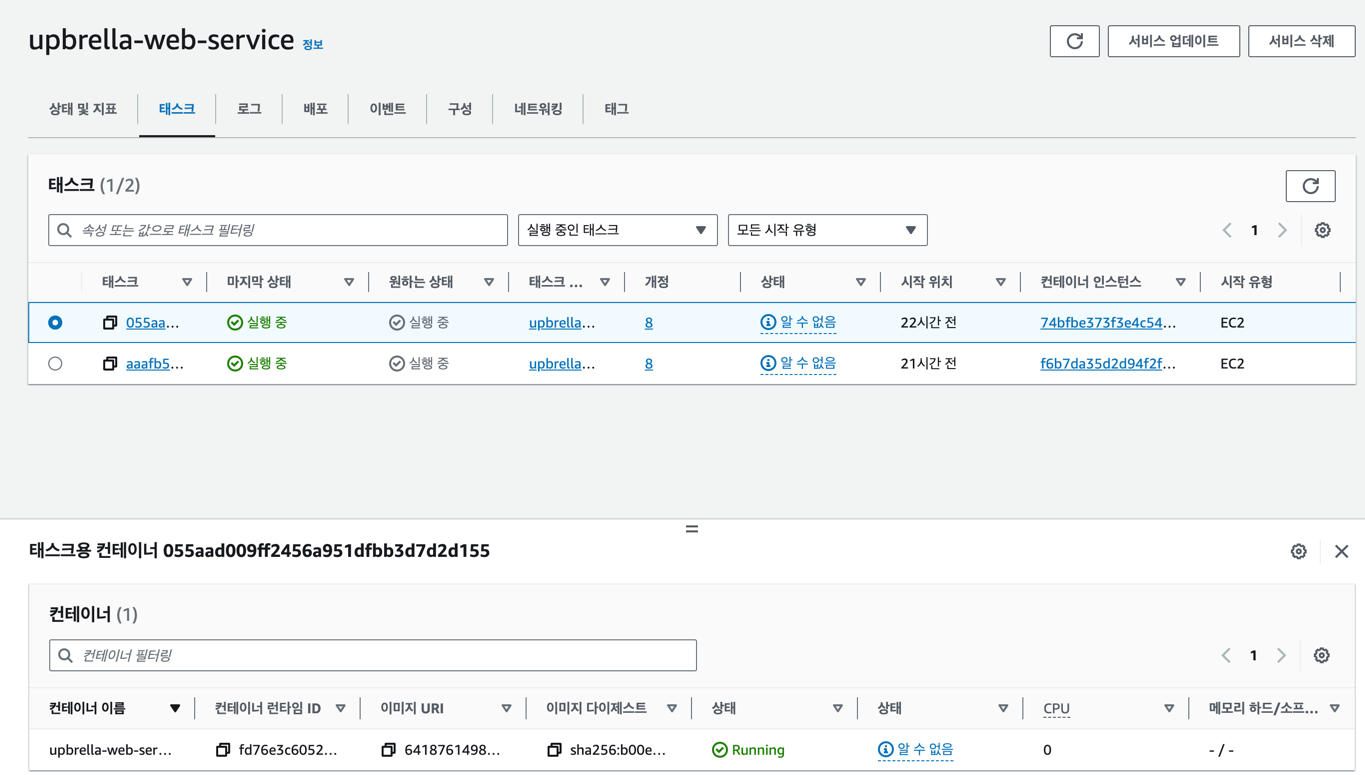Click the split panel resize handle

[691, 529]
